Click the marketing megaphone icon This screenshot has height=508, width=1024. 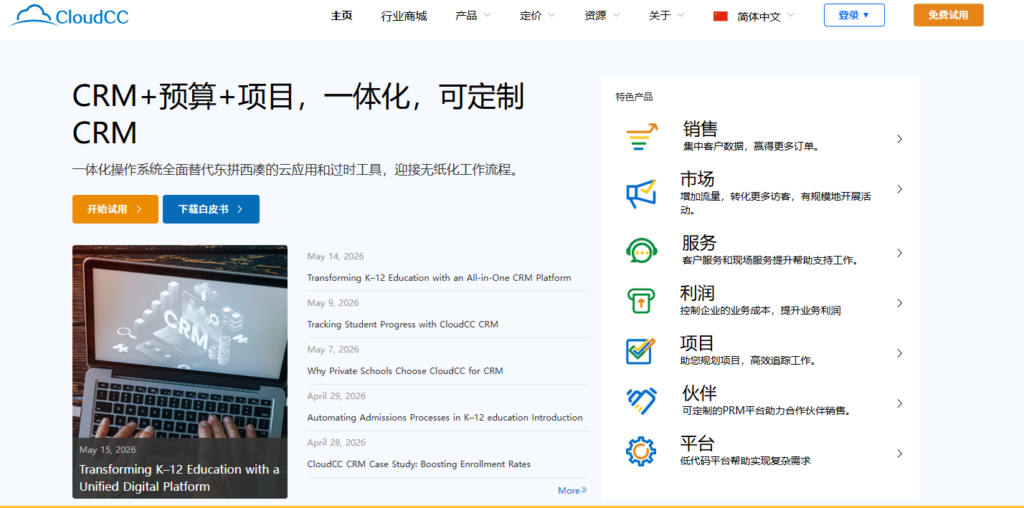[641, 193]
